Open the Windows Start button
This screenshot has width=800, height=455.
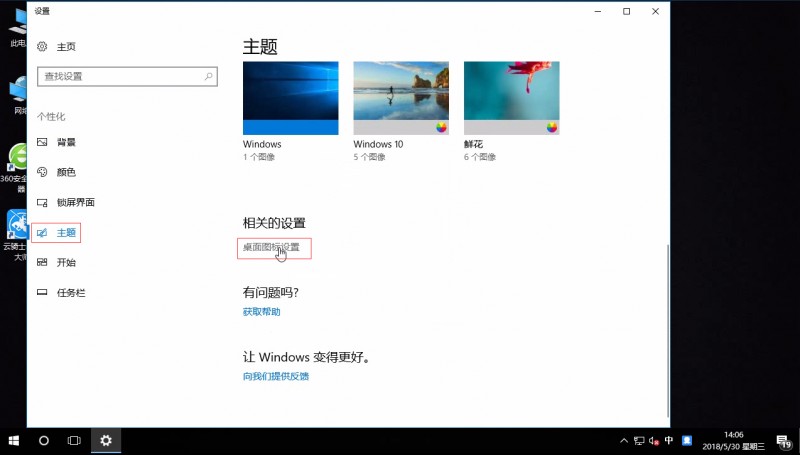click(x=14, y=440)
